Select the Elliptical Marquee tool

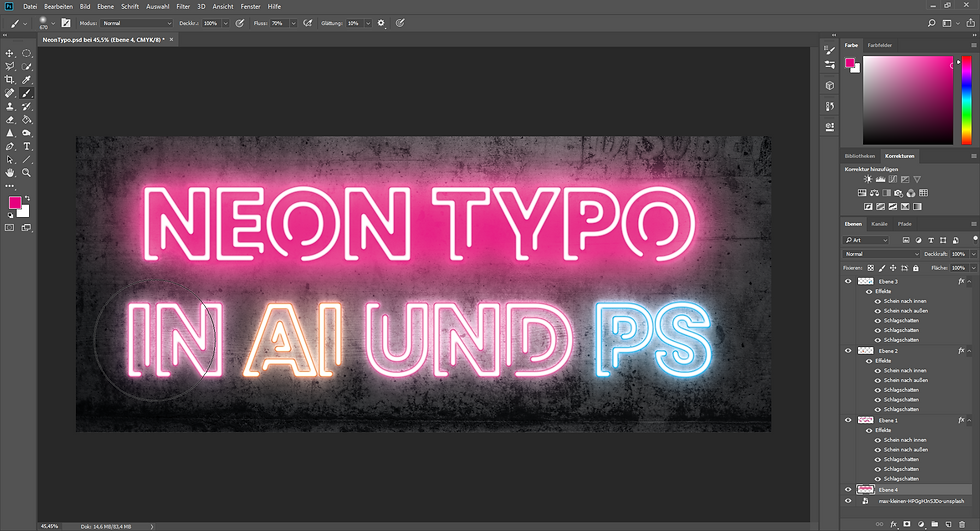pyautogui.click(x=27, y=54)
